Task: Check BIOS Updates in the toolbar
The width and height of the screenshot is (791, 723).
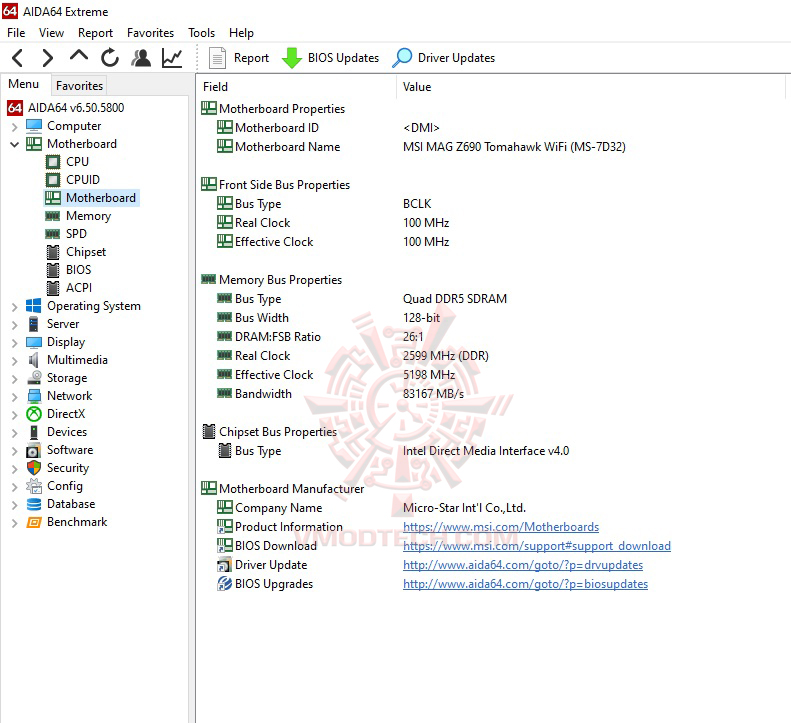Action: [x=330, y=58]
